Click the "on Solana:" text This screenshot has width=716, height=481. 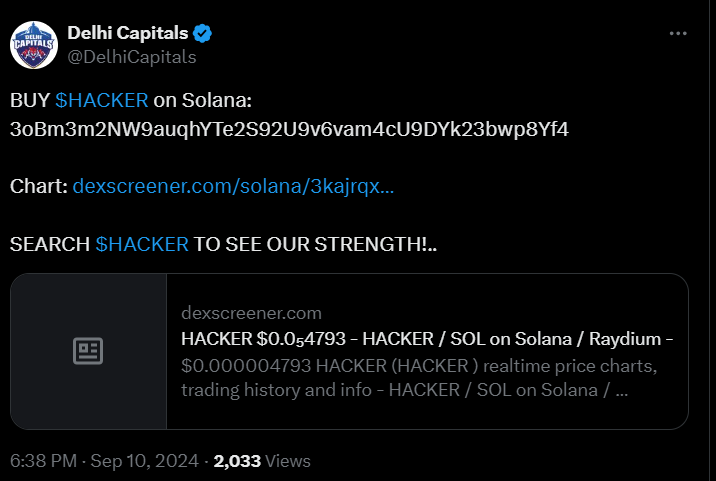coord(203,101)
